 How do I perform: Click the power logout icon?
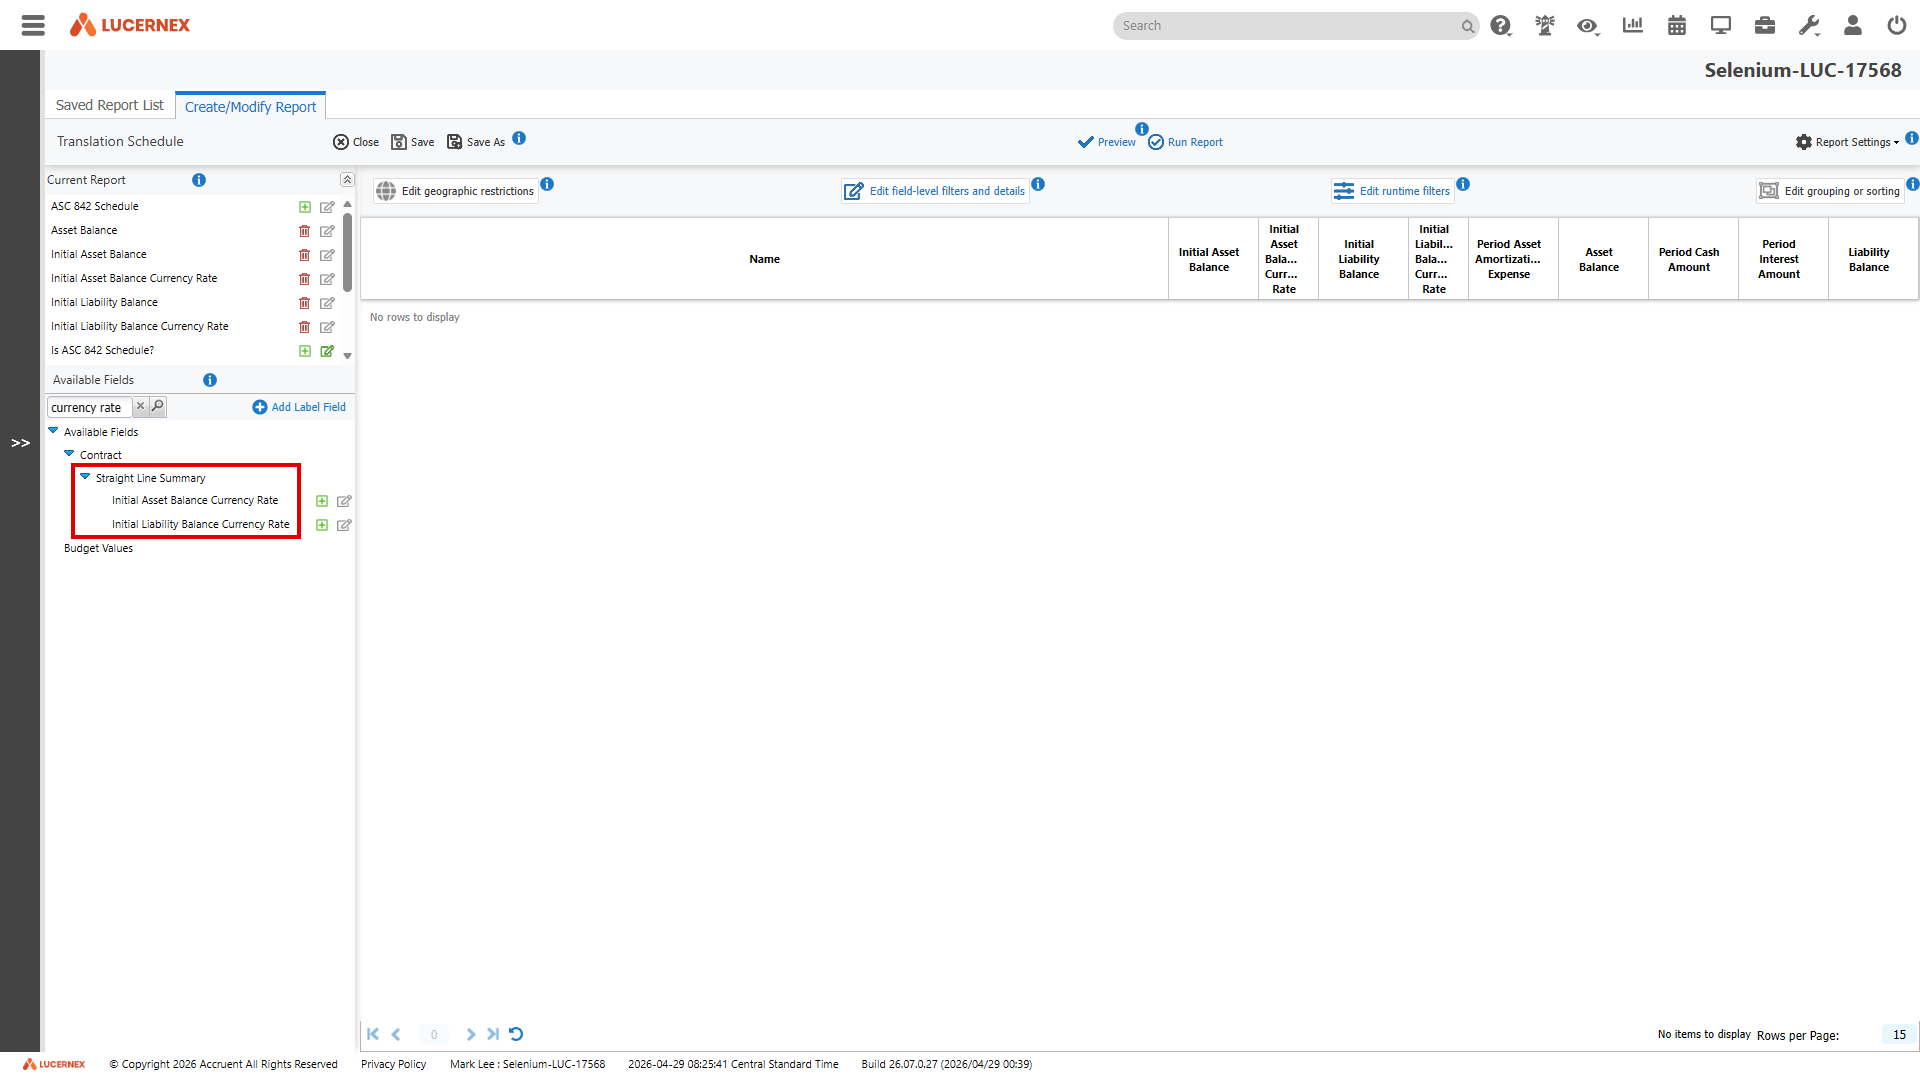[1897, 26]
